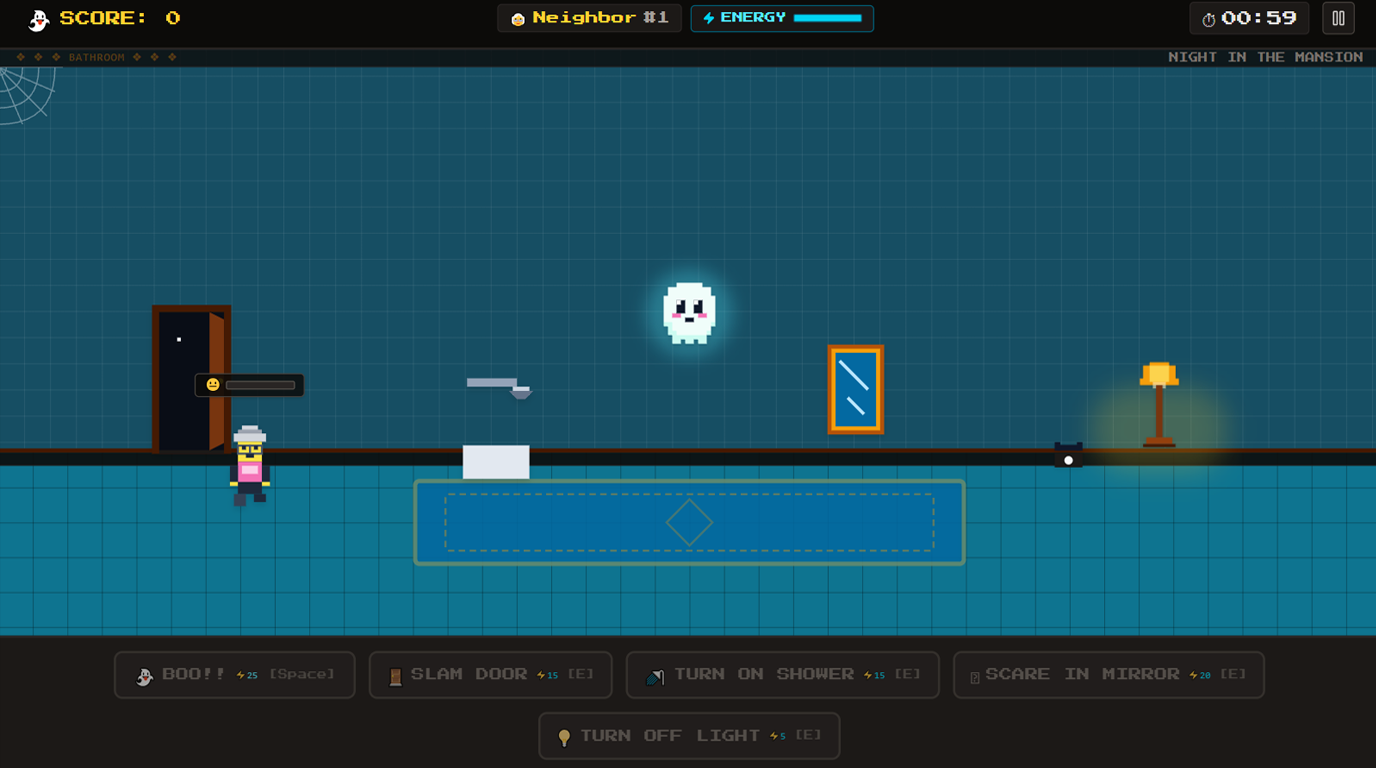Click the ghost icon on BOO!! button
The width and height of the screenshot is (1376, 768).
[x=145, y=677]
